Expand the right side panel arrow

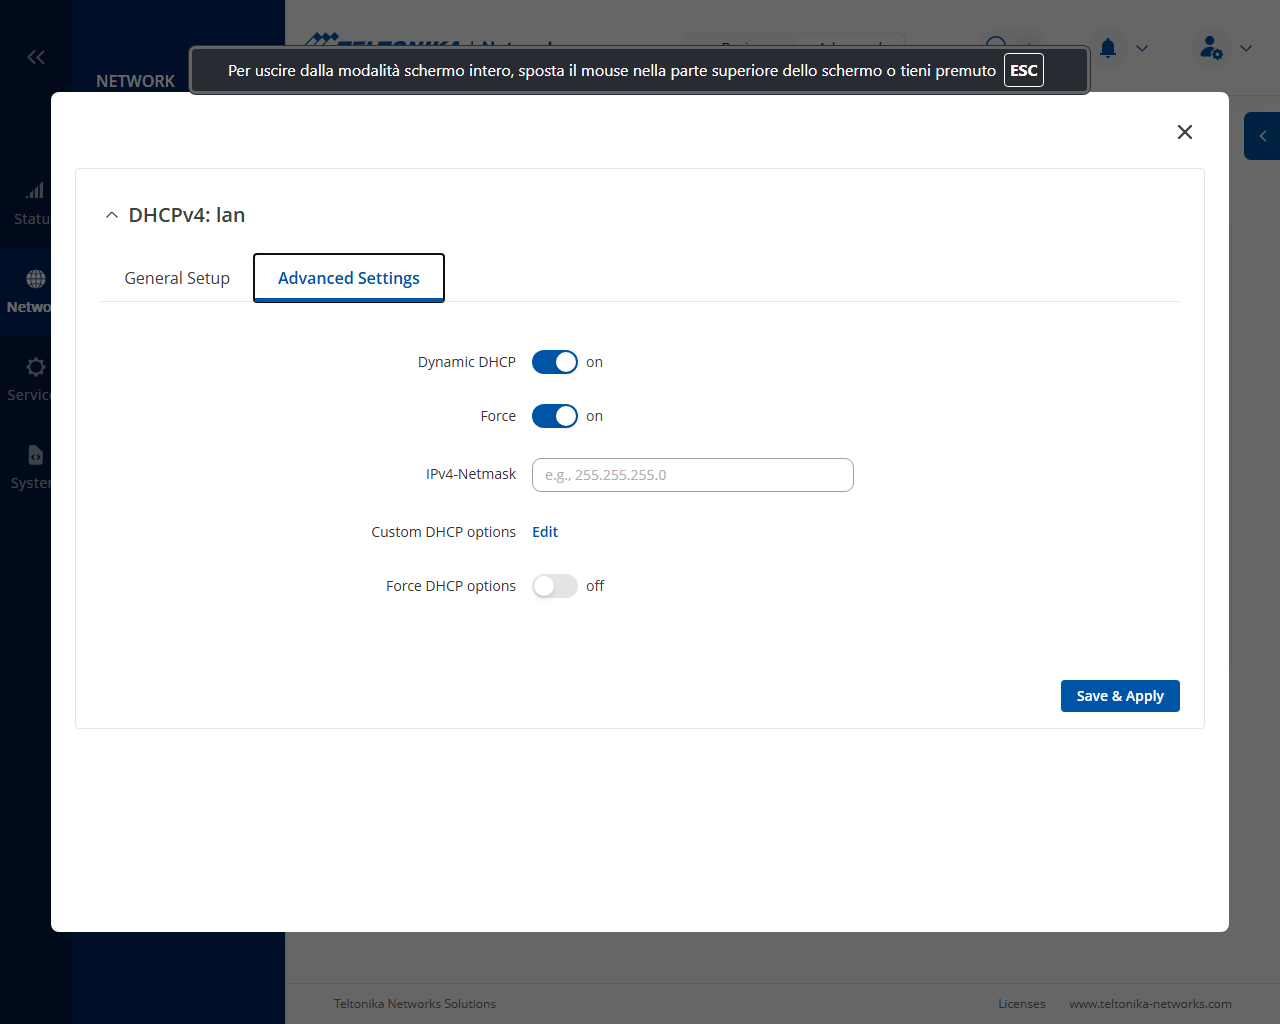click(1262, 136)
